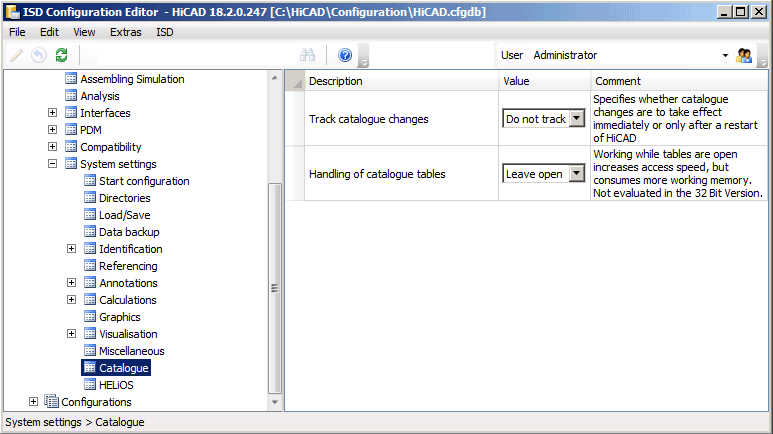Maximize the ISD Configuration Editor window
This screenshot has width=773, height=434.
[740, 12]
